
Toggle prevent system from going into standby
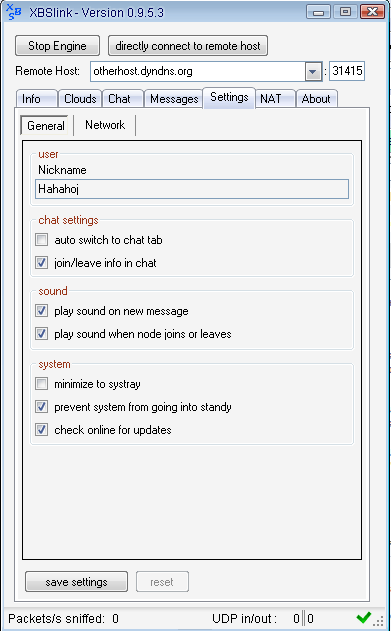(41, 407)
